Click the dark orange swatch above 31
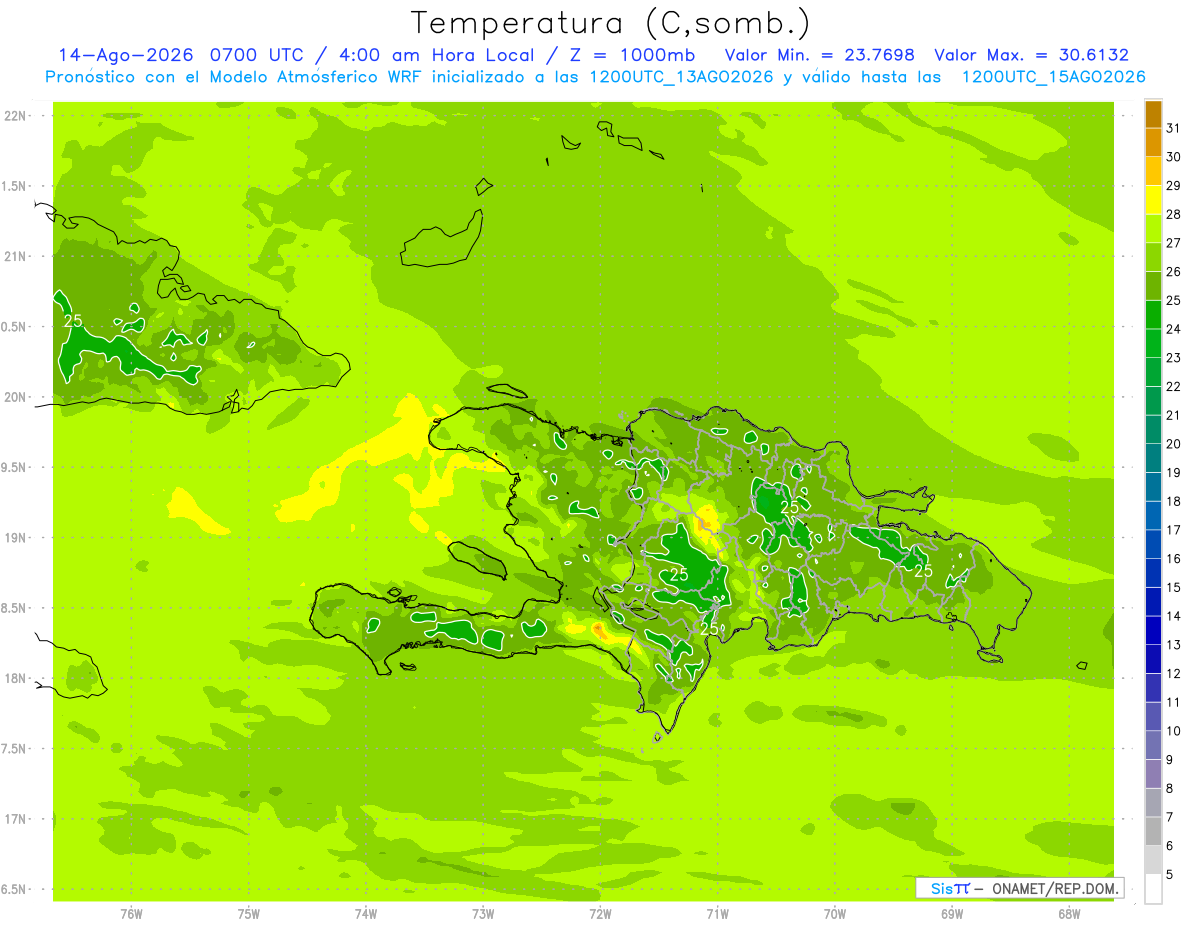 coord(1153,114)
